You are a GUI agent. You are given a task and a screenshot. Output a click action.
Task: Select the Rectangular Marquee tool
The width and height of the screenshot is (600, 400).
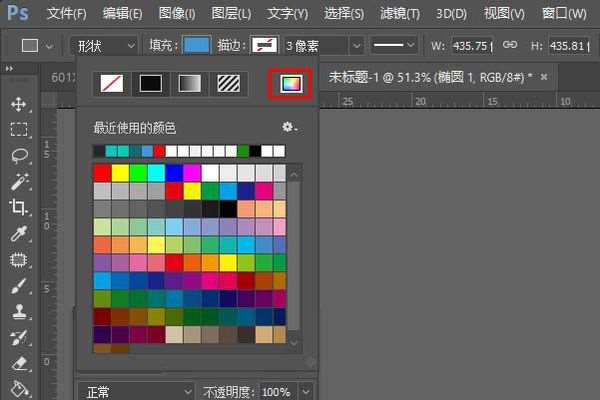[18, 129]
